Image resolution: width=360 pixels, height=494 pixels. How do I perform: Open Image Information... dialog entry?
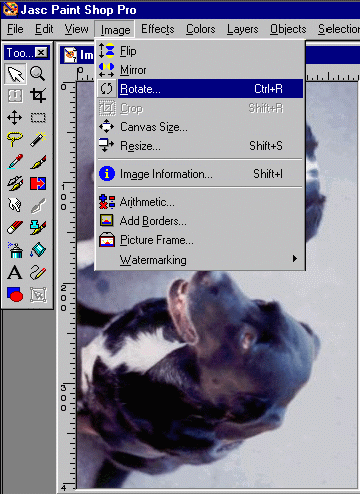pyautogui.click(x=200, y=174)
